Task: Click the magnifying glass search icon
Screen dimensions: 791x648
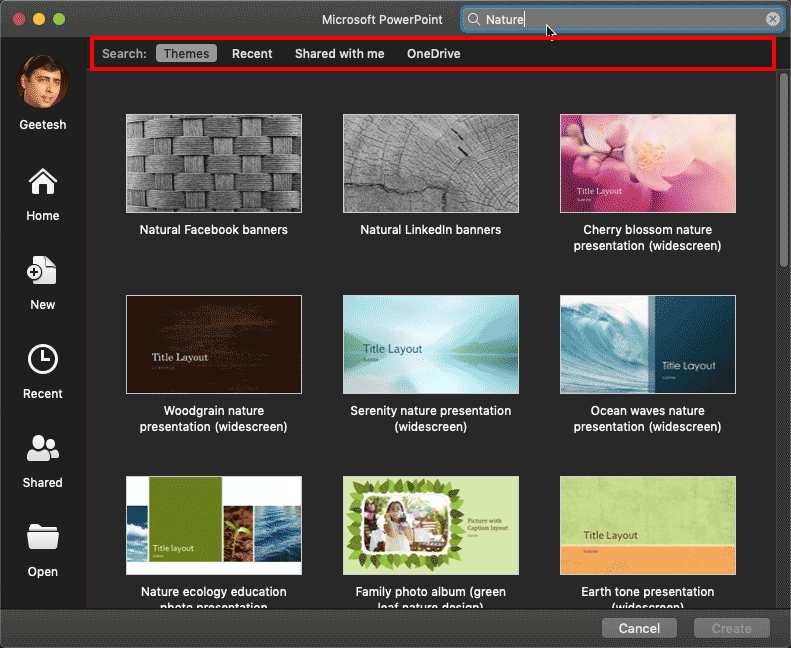Action: pyautogui.click(x=474, y=19)
